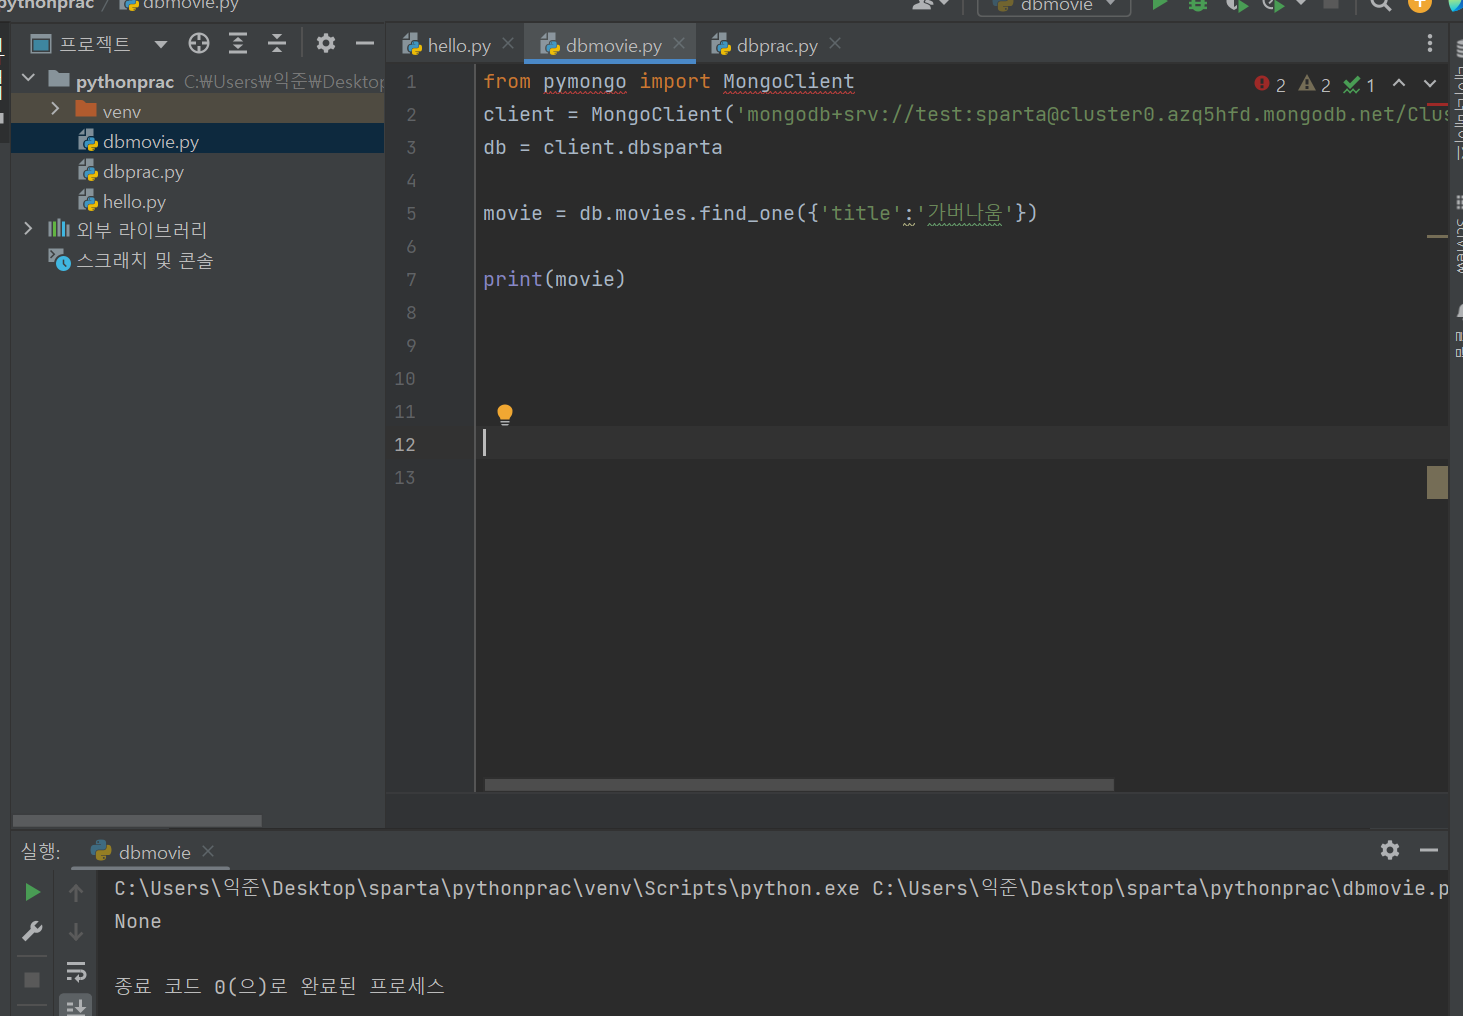Select the pythonprac project root
Image resolution: width=1463 pixels, height=1016 pixels.
pos(125,81)
